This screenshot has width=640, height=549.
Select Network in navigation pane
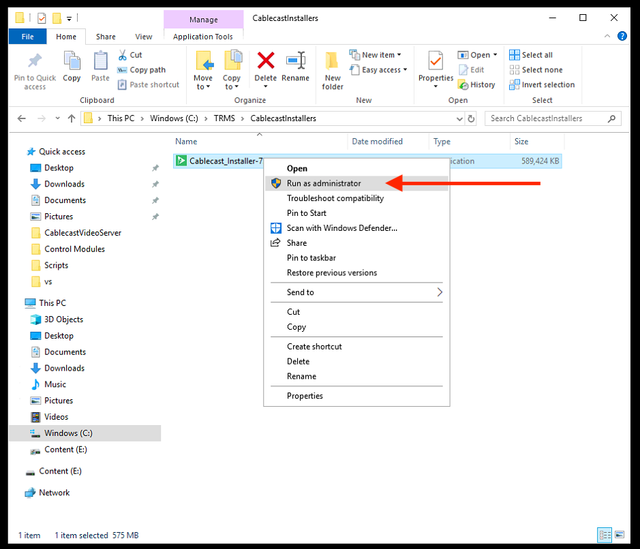point(54,493)
